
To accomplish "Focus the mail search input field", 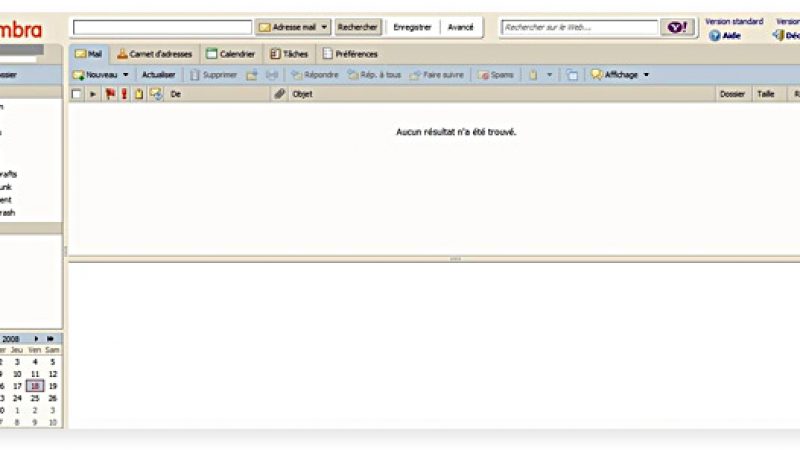I will (162, 27).
